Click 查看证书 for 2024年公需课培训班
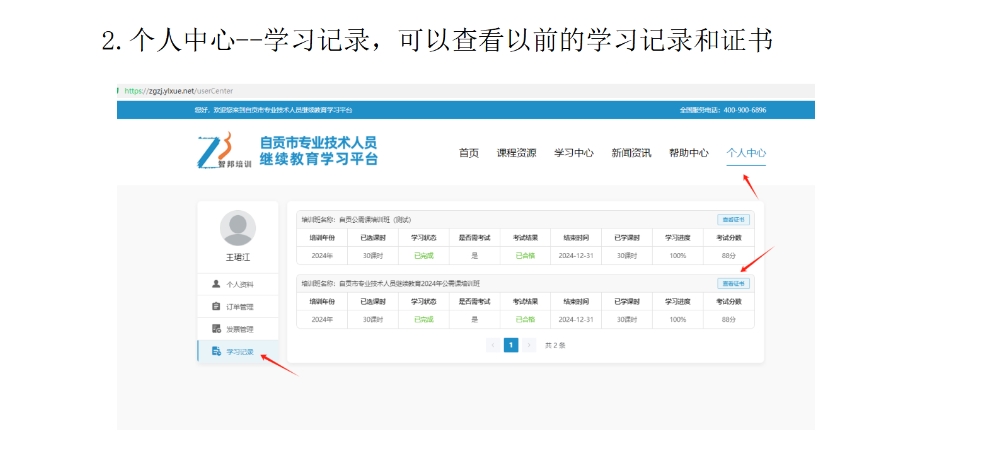The image size is (1000, 460). (733, 283)
